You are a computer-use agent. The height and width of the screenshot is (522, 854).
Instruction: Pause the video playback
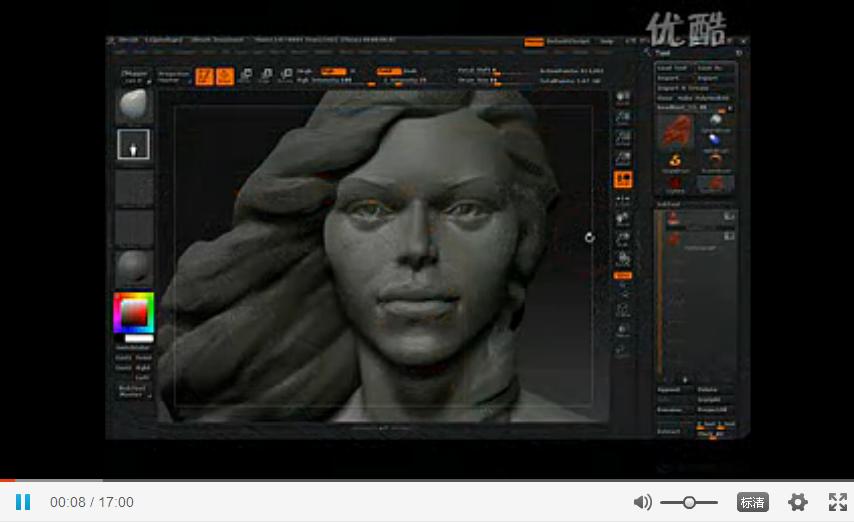pyautogui.click(x=23, y=502)
